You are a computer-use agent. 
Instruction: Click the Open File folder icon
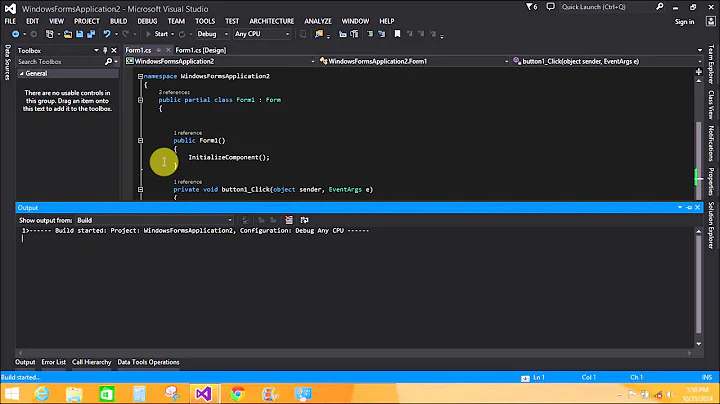click(x=68, y=34)
